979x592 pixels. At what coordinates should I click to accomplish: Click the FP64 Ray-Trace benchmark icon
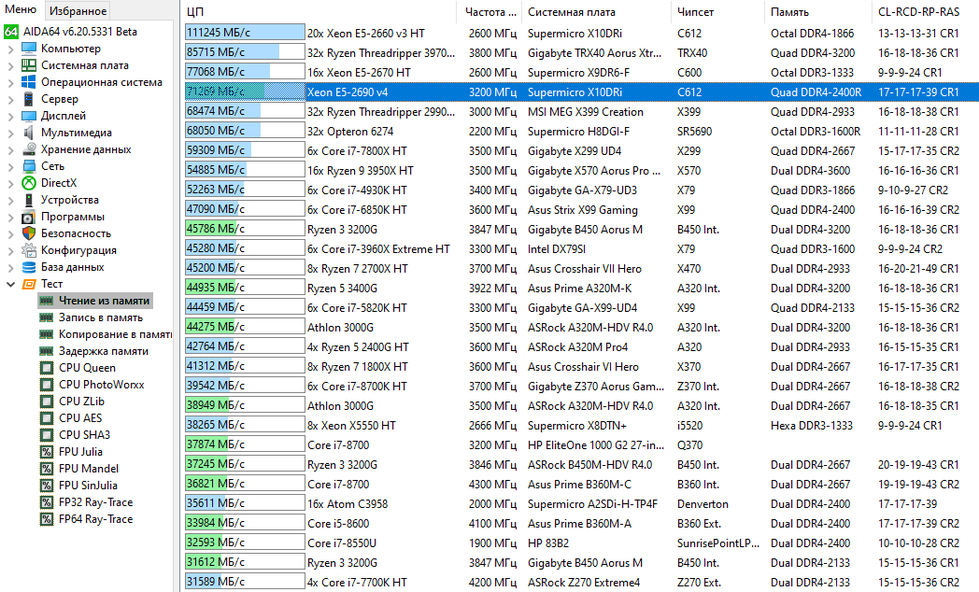click(x=46, y=519)
